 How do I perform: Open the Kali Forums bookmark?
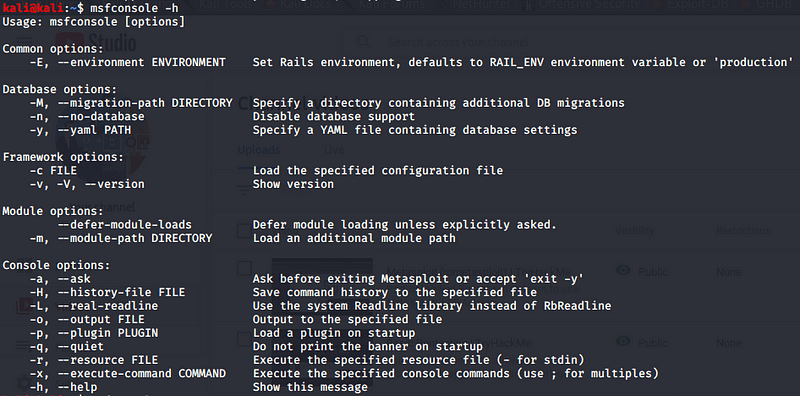[x=384, y=5]
